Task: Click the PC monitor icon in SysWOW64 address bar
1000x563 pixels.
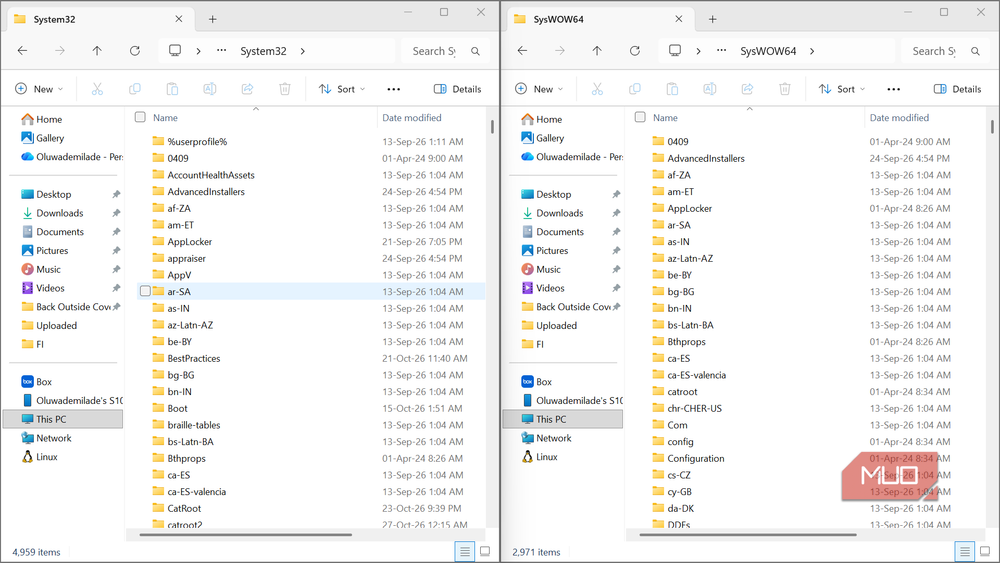Action: pos(675,50)
